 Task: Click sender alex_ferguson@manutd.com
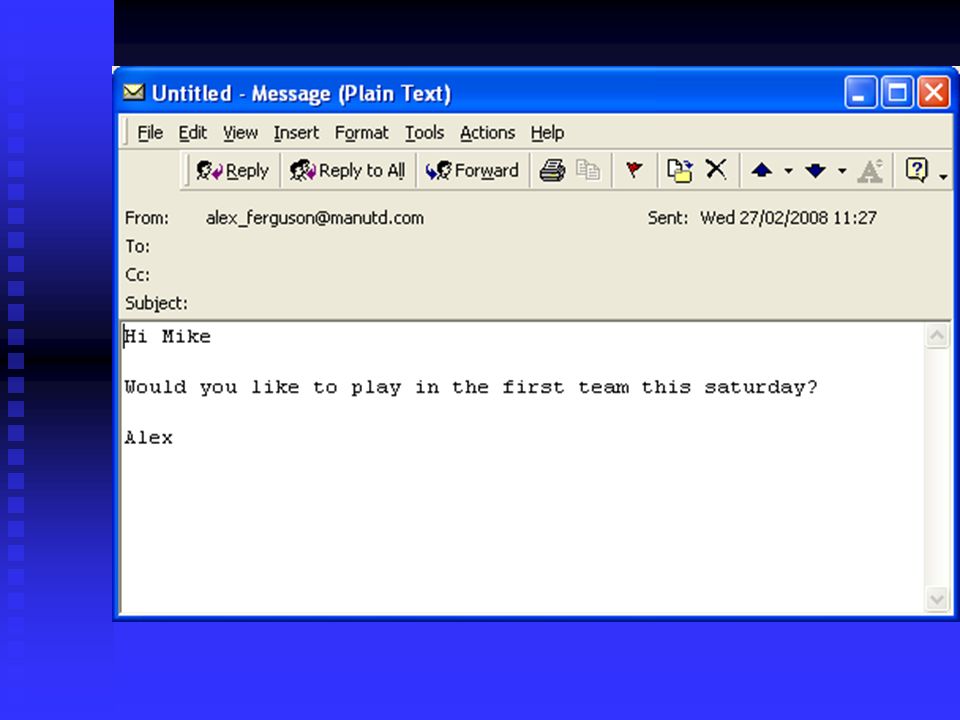click(x=315, y=218)
